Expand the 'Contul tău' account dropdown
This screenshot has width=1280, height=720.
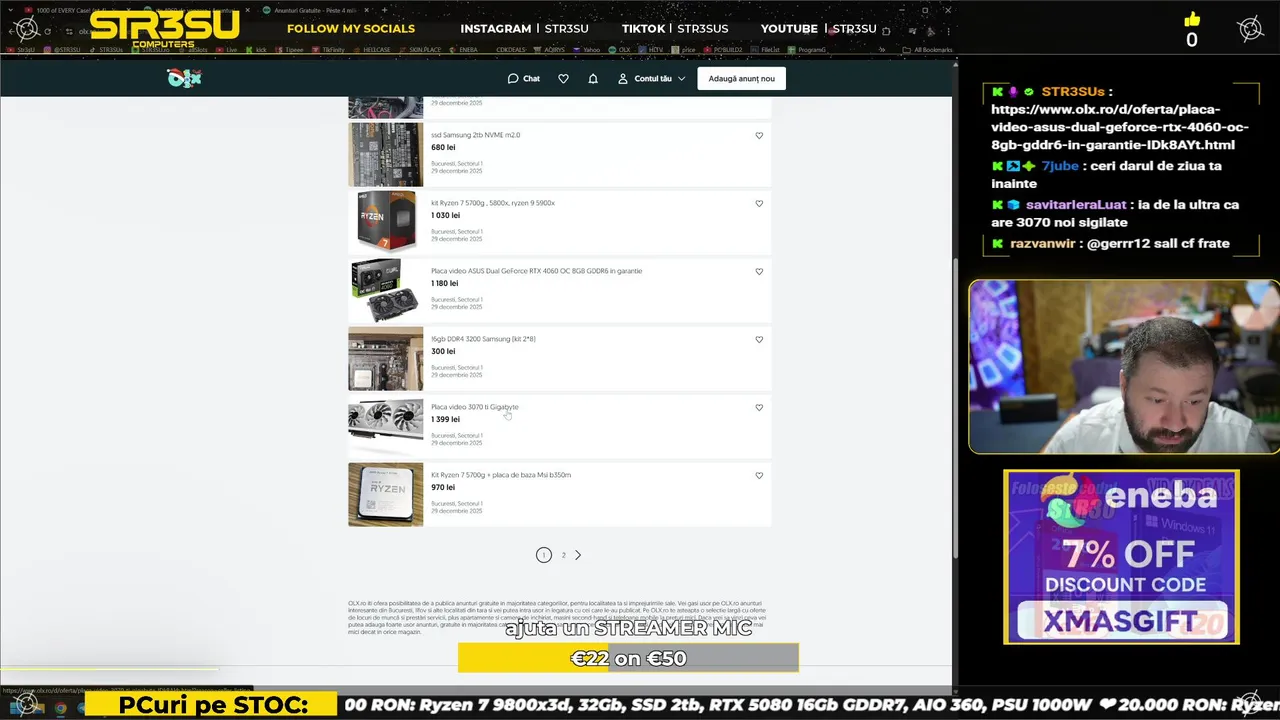pyautogui.click(x=652, y=78)
